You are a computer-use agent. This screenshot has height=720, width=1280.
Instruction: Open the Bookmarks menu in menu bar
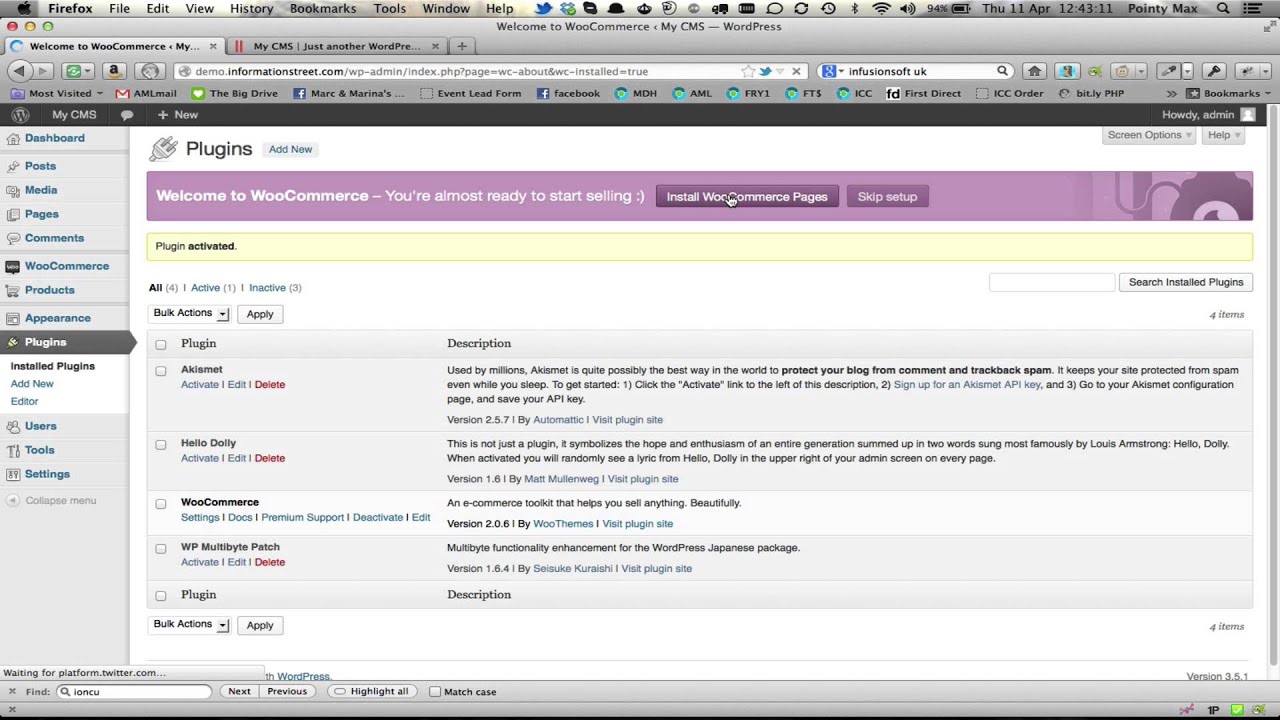323,8
